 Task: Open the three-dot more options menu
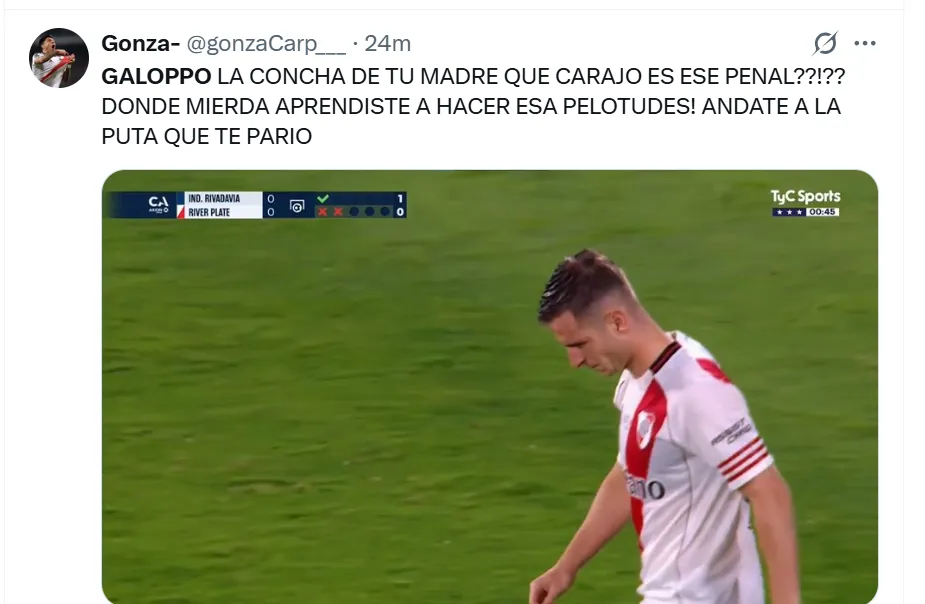[865, 43]
